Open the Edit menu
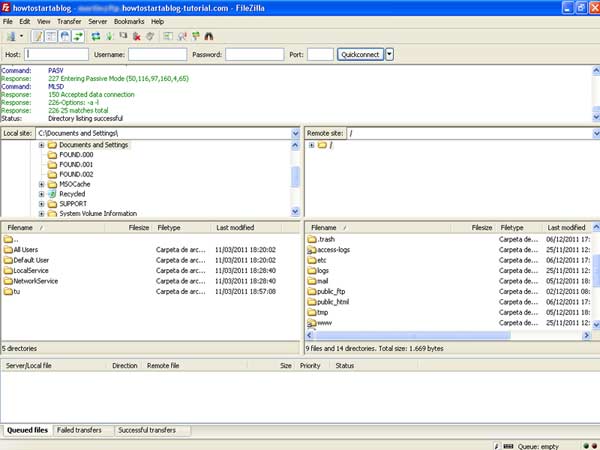This screenshot has width=600, height=450. tap(25, 21)
